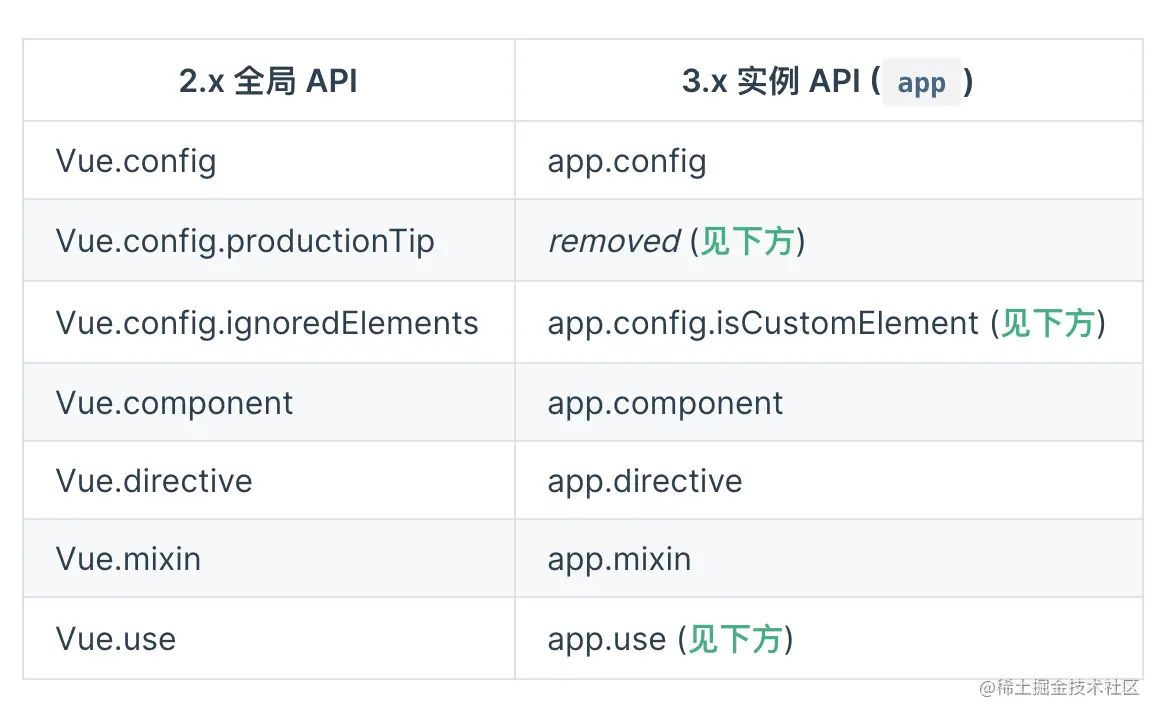Open the 见下方 link beside removed
Screen dimensions: 1160x718
pos(747,242)
